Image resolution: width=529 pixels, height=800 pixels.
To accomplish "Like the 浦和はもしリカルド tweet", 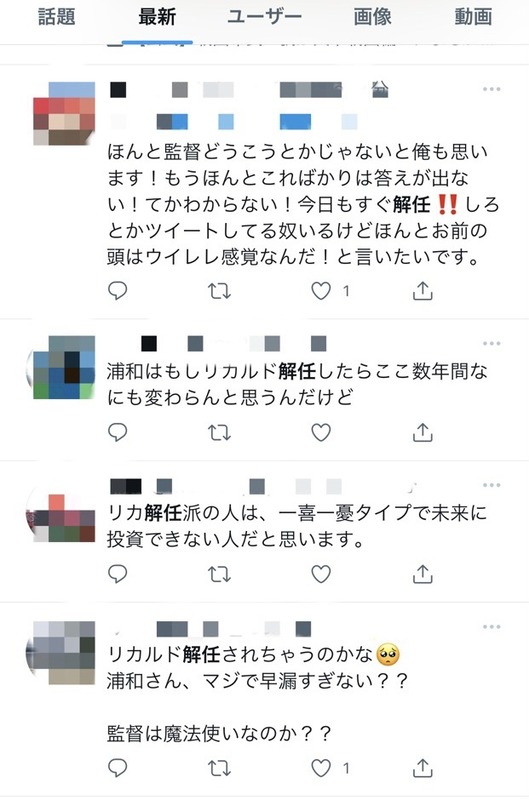I will (x=321, y=433).
